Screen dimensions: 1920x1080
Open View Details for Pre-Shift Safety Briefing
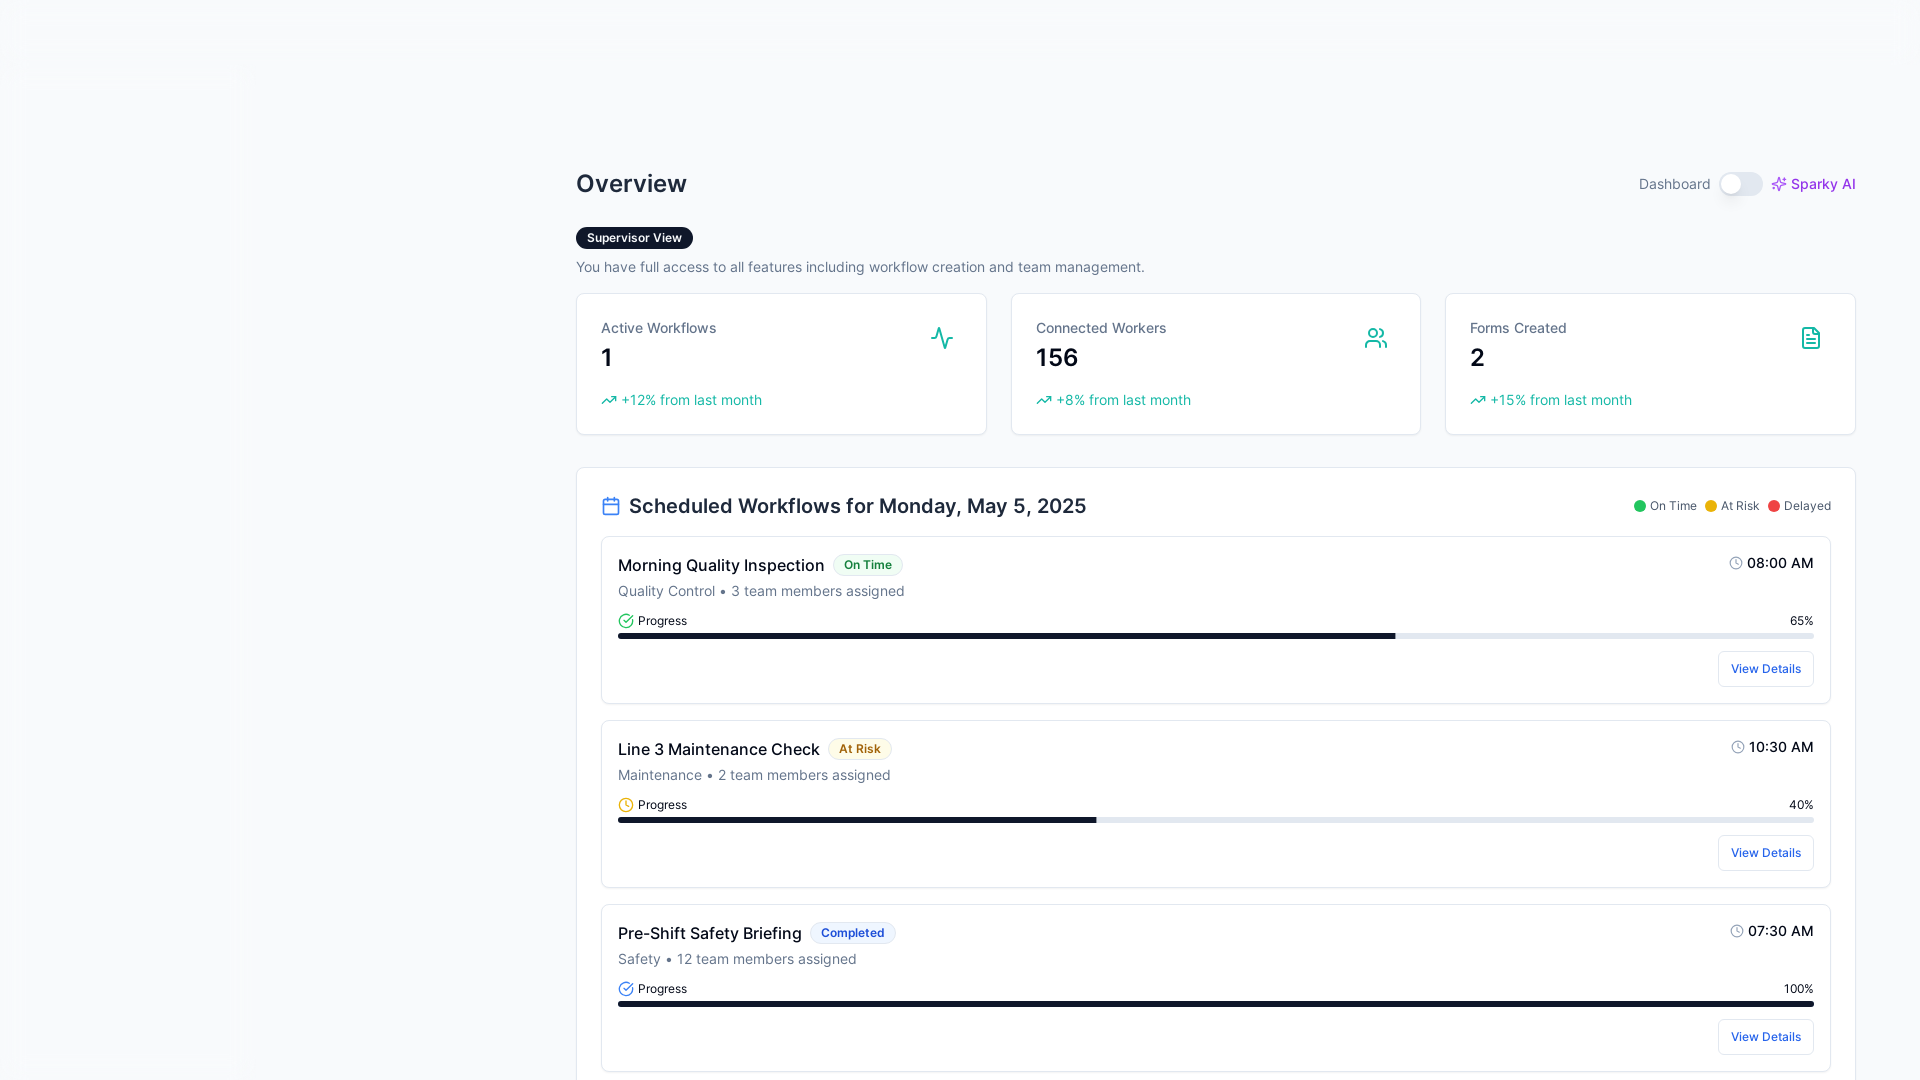(1766, 1037)
